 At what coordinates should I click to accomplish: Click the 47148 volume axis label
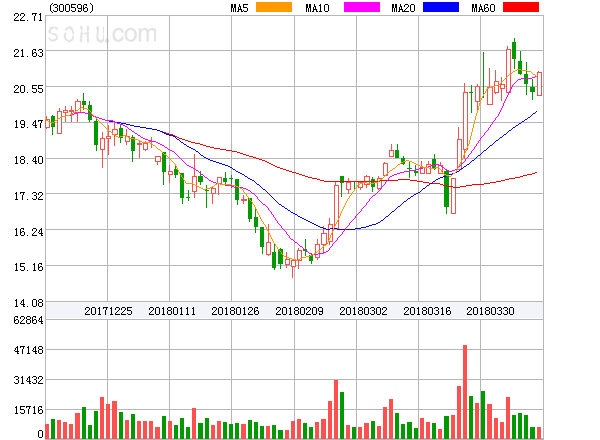pos(28,350)
